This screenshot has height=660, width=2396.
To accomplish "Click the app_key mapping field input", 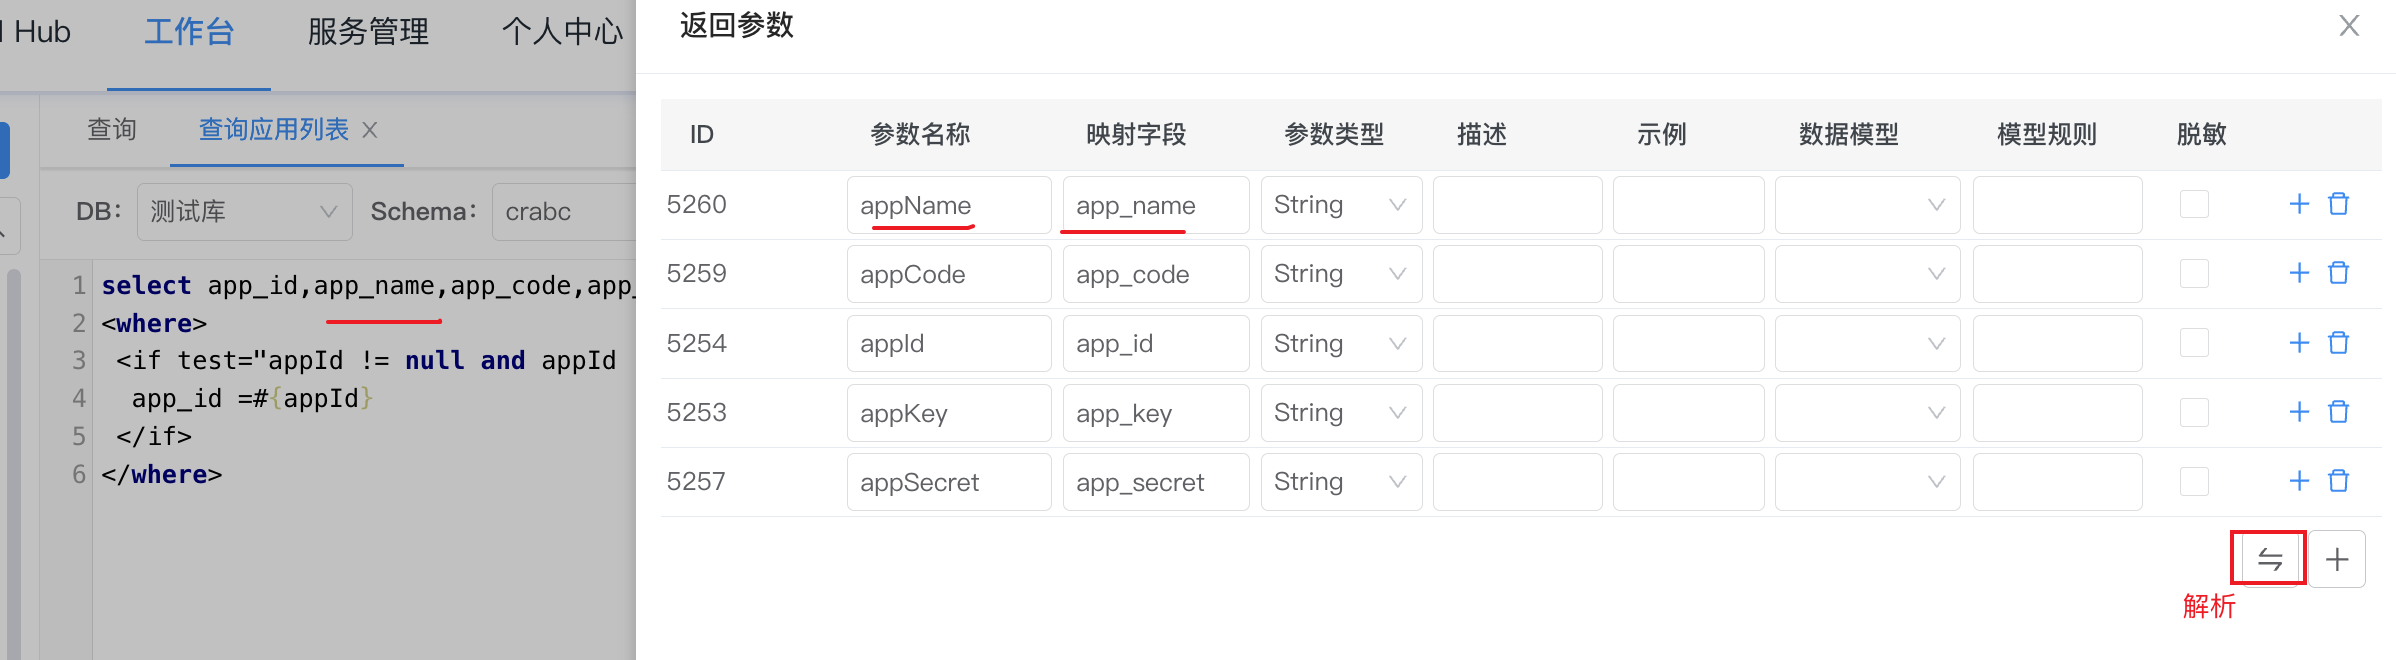I will point(1155,413).
